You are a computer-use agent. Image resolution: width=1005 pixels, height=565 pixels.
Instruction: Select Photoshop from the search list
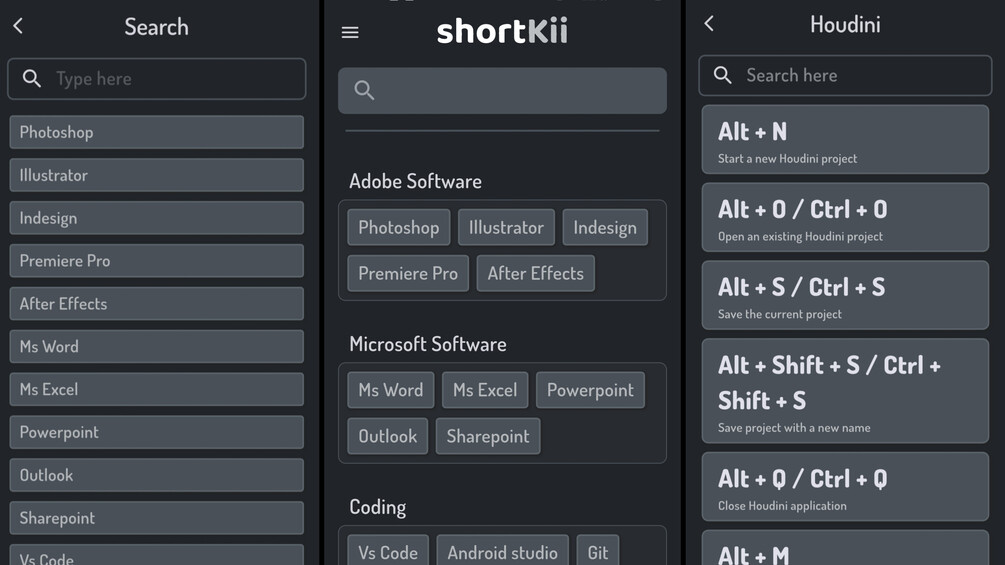pyautogui.click(x=156, y=132)
